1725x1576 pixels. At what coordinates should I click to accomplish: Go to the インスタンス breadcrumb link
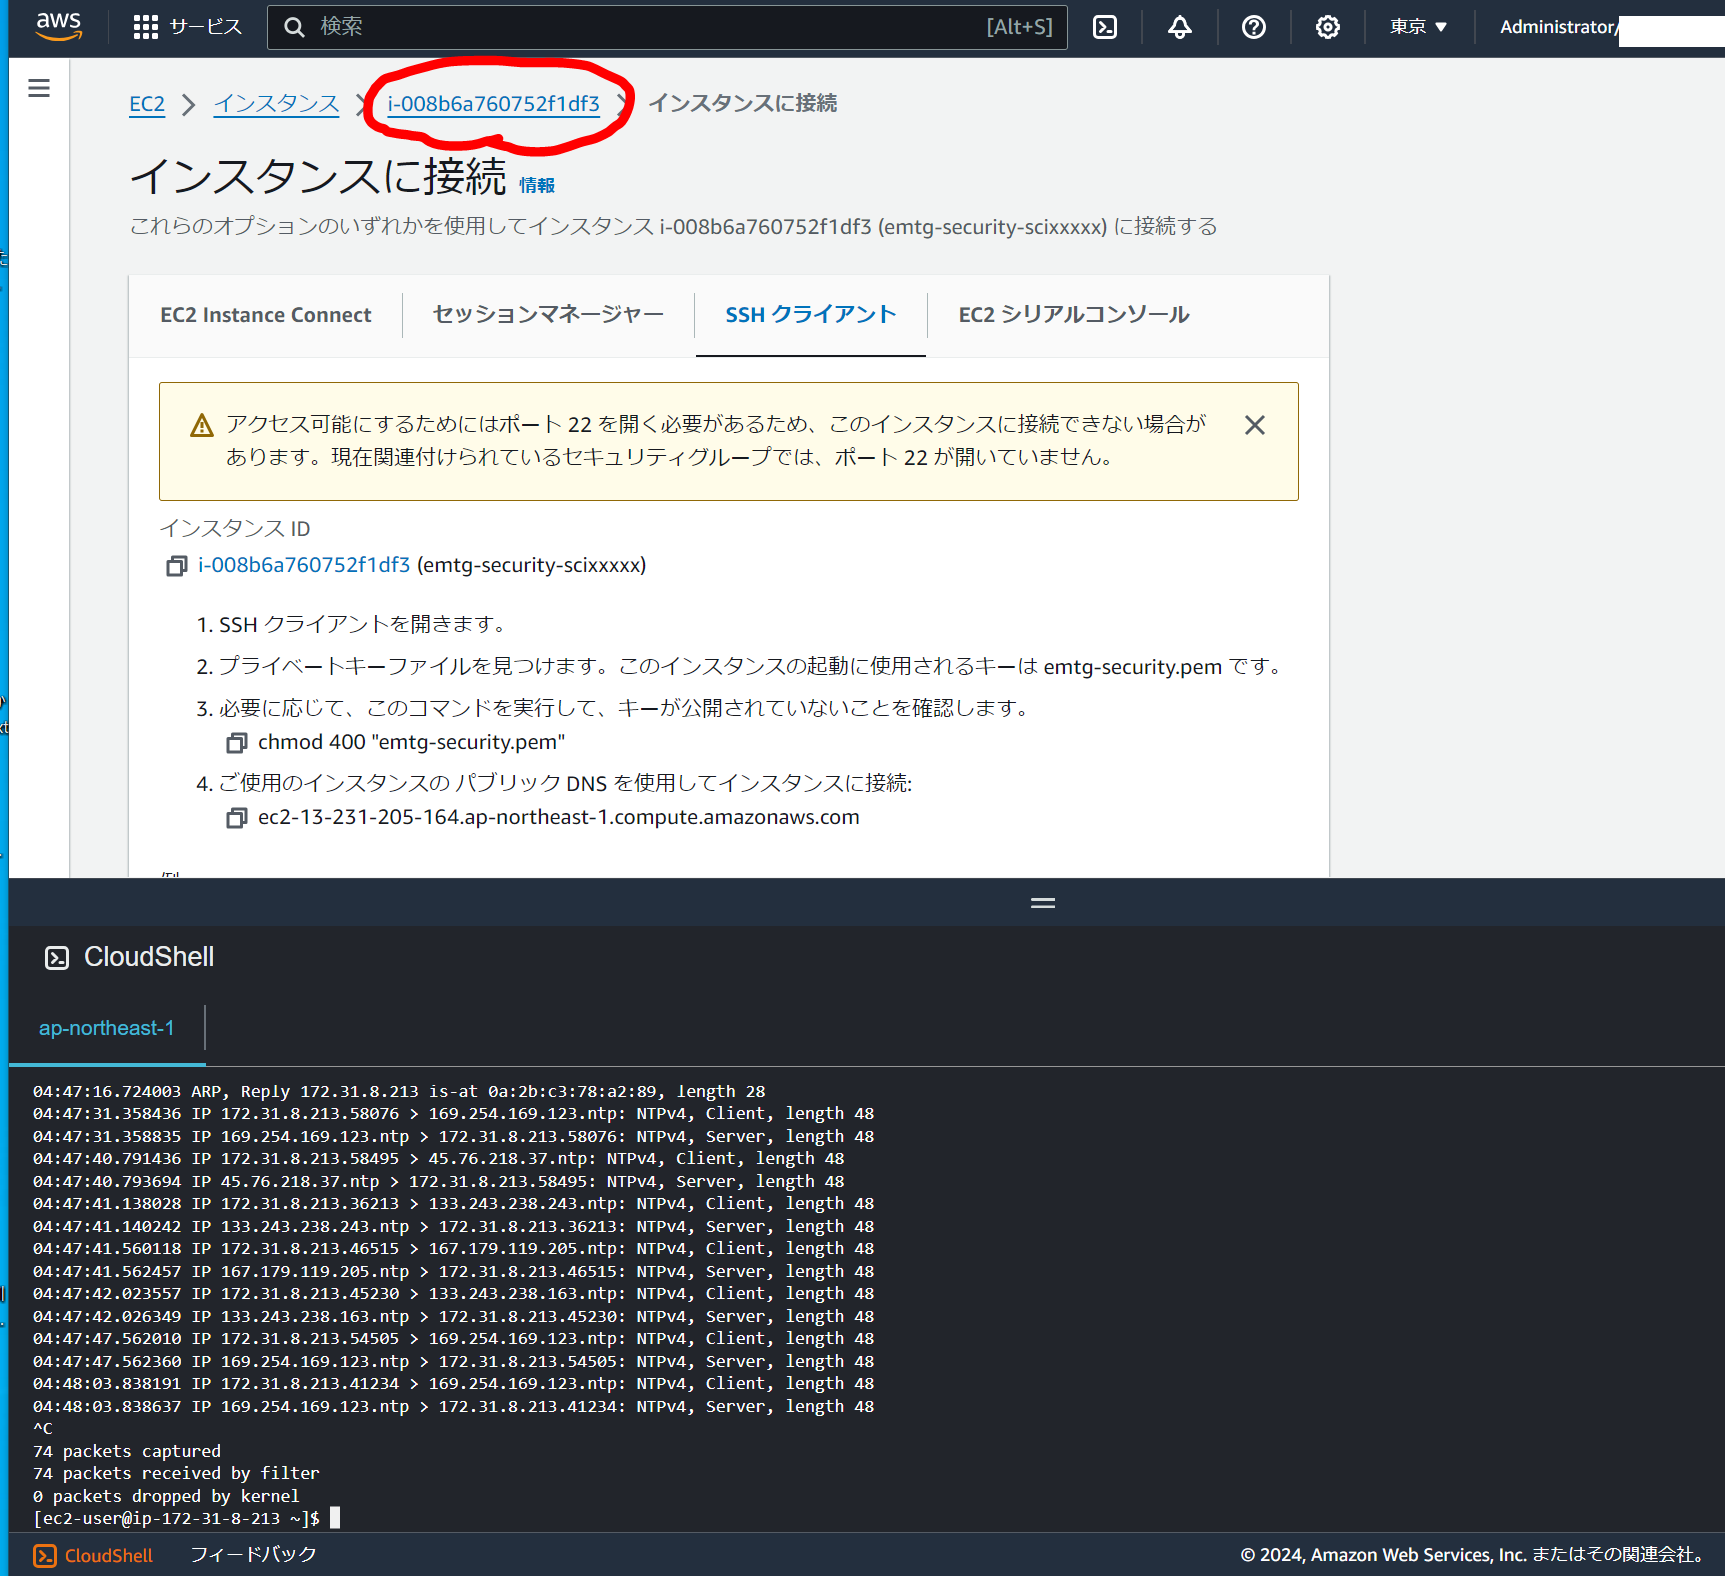pyautogui.click(x=277, y=104)
